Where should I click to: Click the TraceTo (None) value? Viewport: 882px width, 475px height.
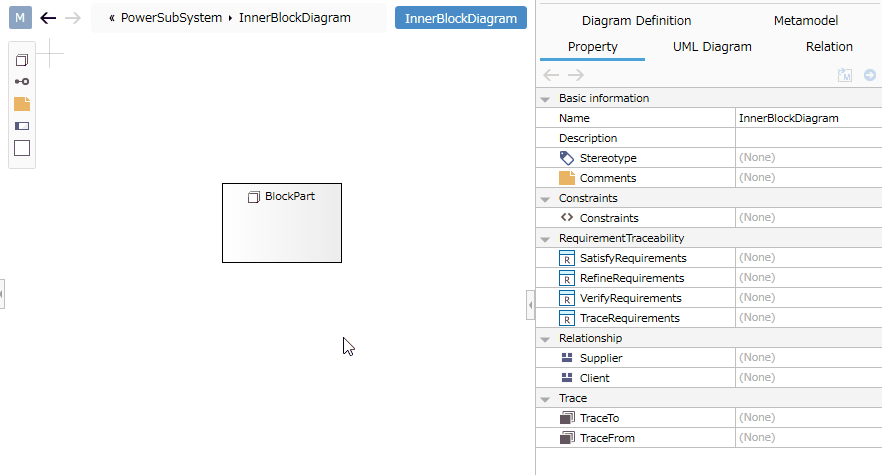[x=757, y=417]
